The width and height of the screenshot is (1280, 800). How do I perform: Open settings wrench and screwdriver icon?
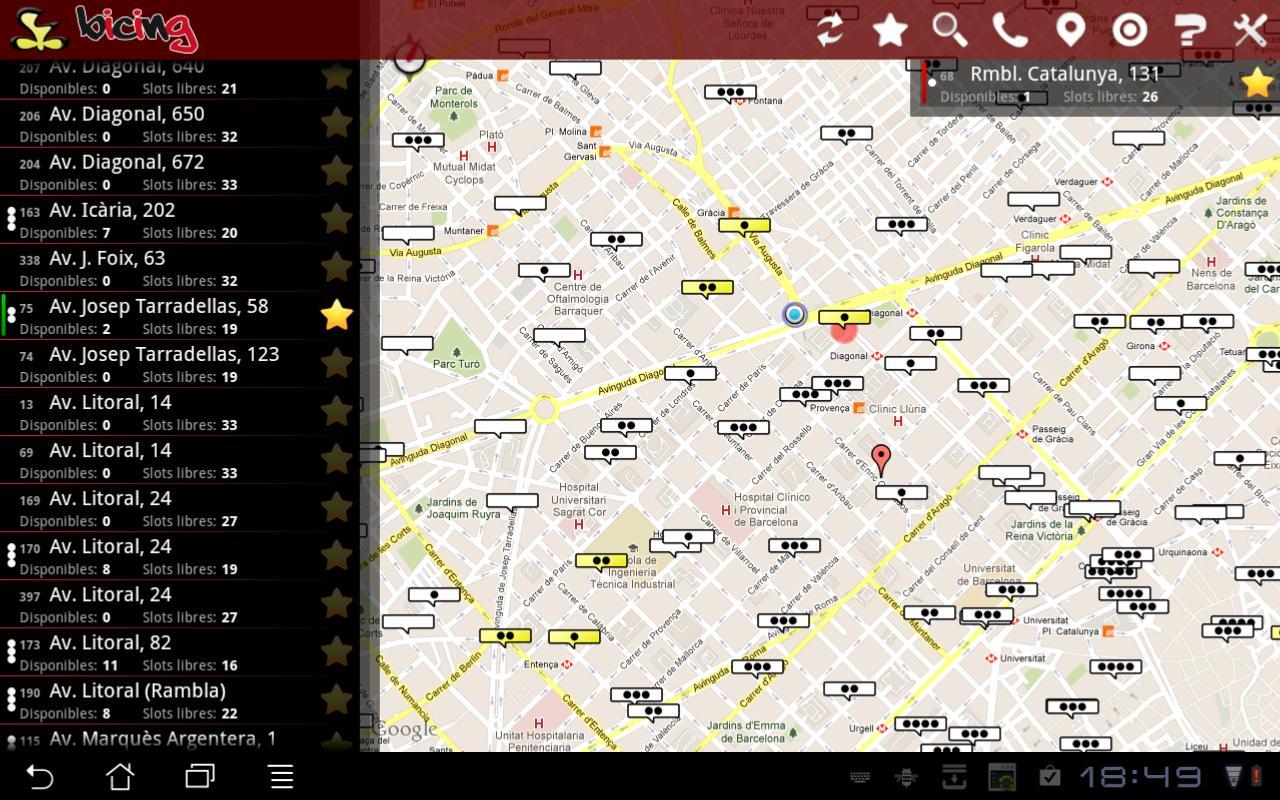[1250, 29]
